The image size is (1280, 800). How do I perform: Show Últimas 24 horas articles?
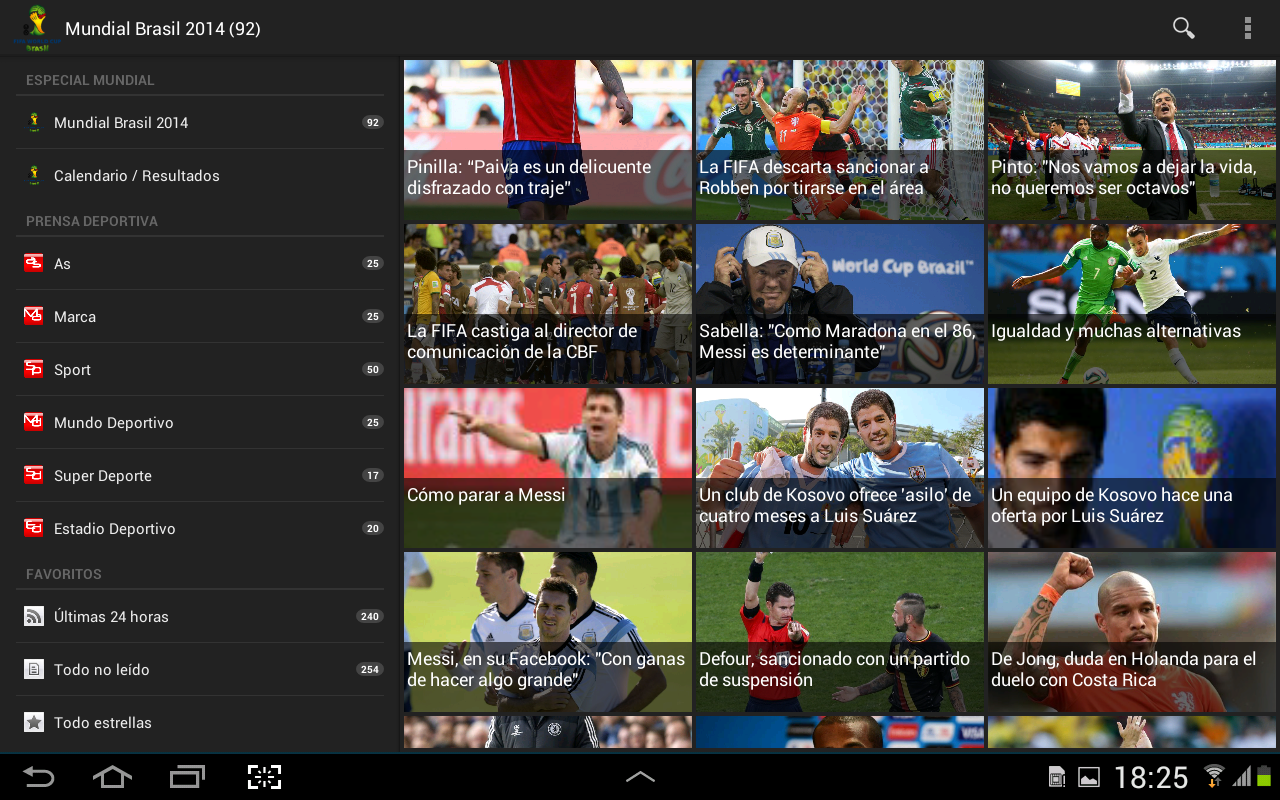[200, 616]
